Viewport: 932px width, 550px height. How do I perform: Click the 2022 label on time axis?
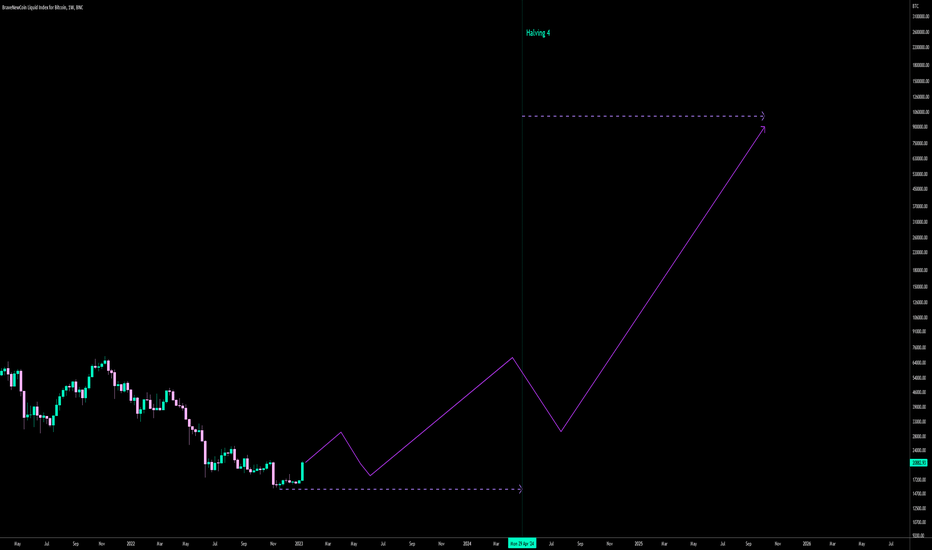pyautogui.click(x=131, y=543)
